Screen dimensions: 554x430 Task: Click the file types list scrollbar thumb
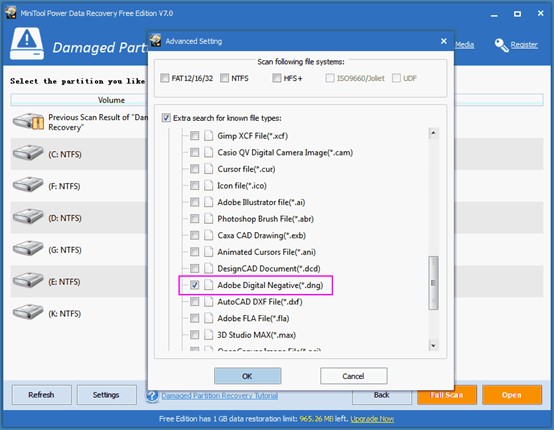tap(434, 283)
